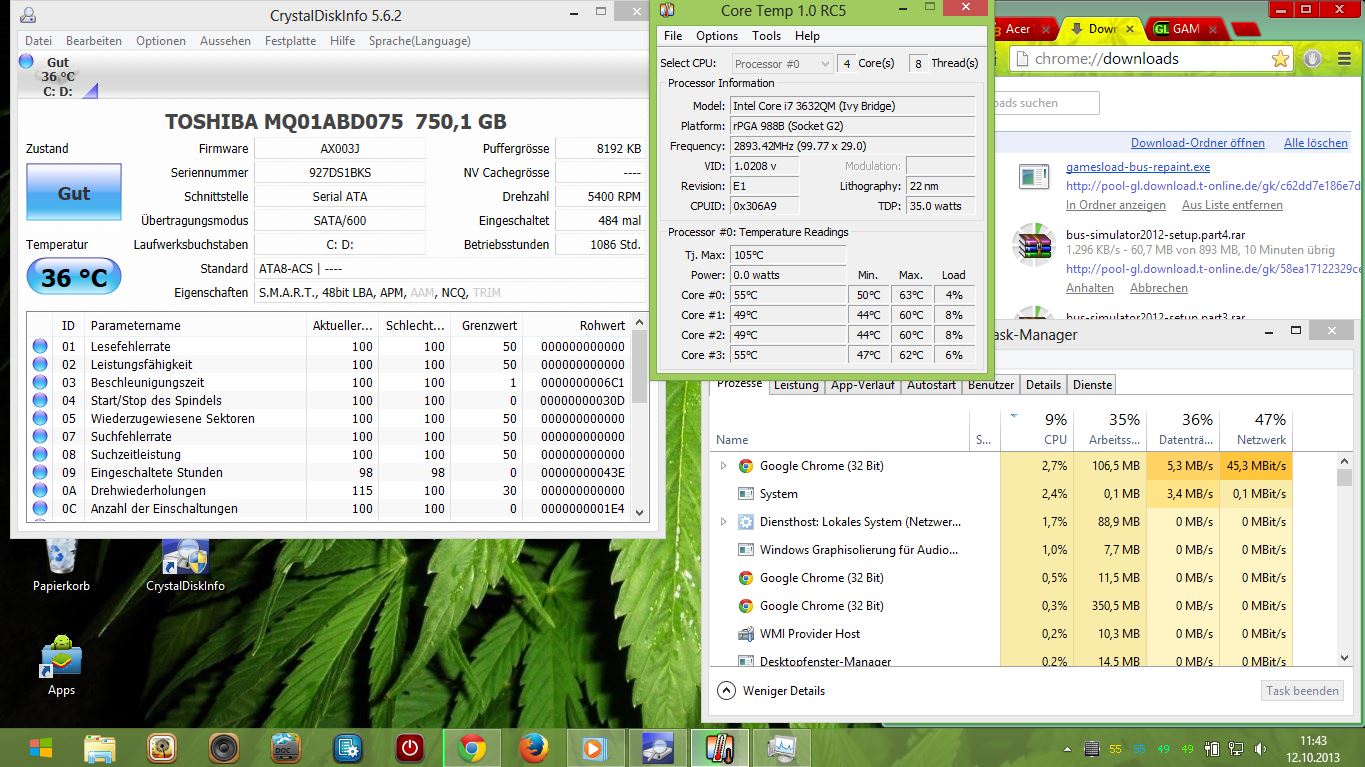Click the network tray icon
This screenshot has width=1365, height=767.
[x=1235, y=749]
